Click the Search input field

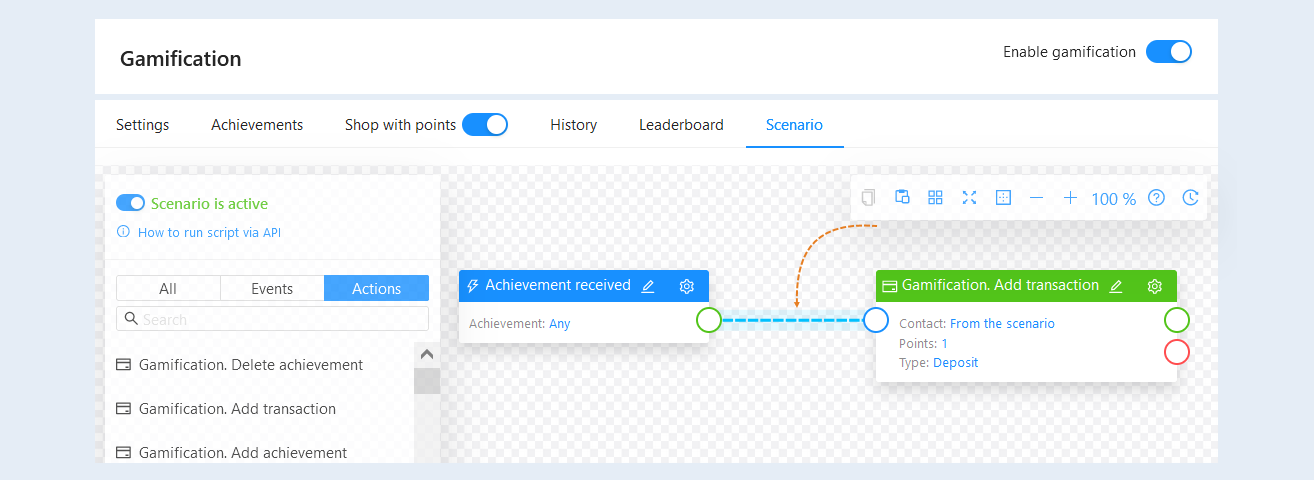273,319
